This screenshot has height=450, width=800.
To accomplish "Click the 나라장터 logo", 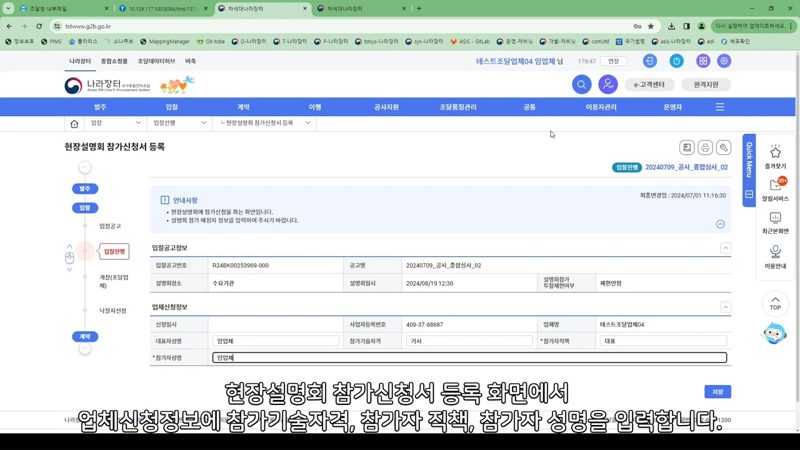I will pyautogui.click(x=107, y=85).
